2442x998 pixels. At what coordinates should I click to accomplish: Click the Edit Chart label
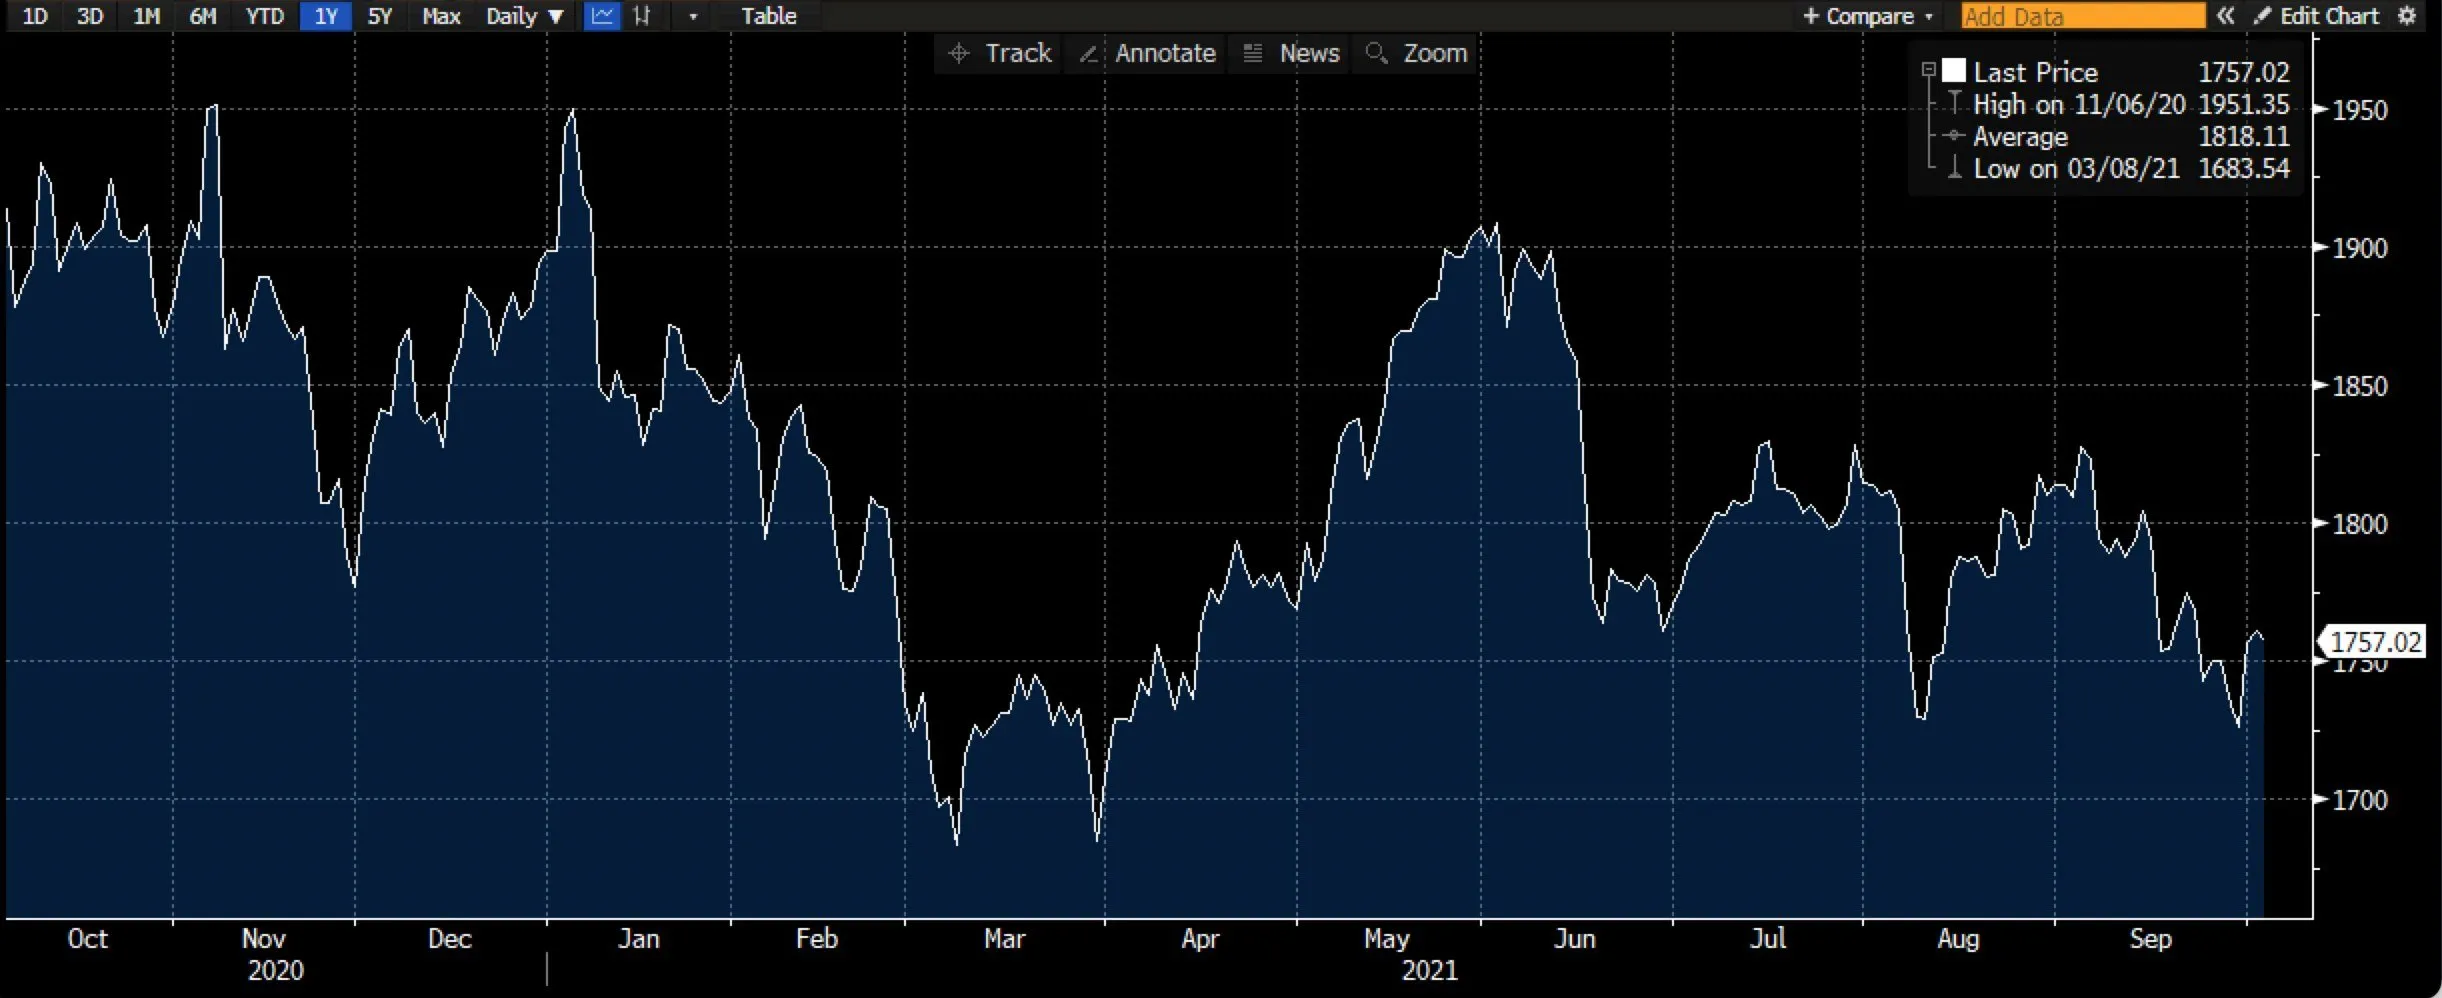[2330, 15]
